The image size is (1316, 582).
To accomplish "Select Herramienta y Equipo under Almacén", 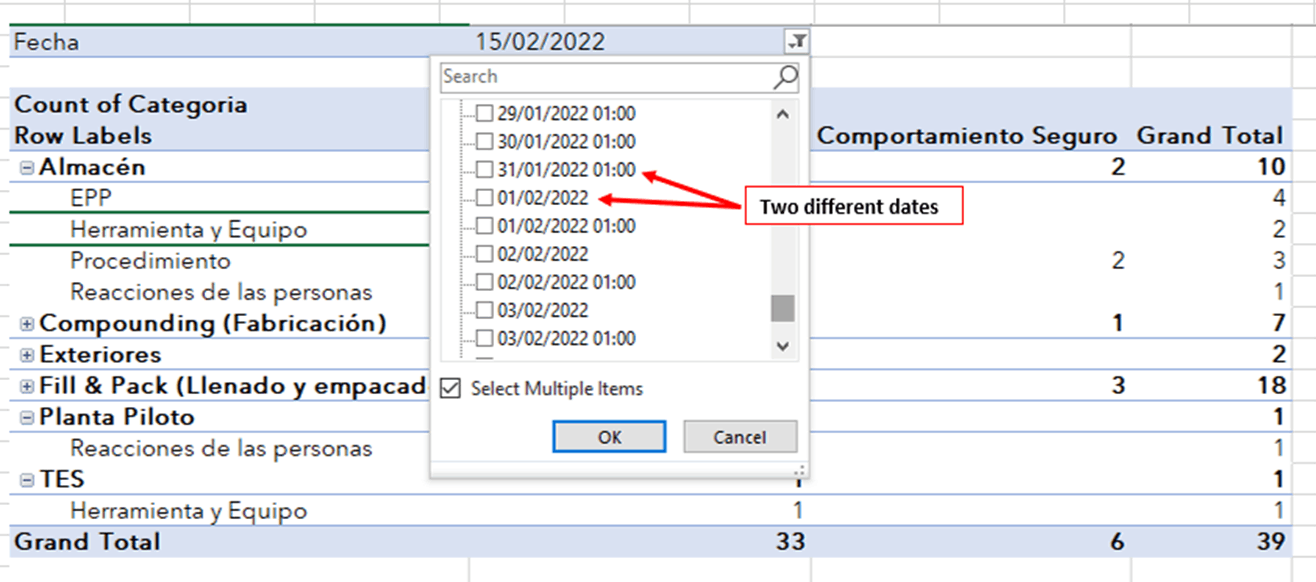I will [188, 230].
